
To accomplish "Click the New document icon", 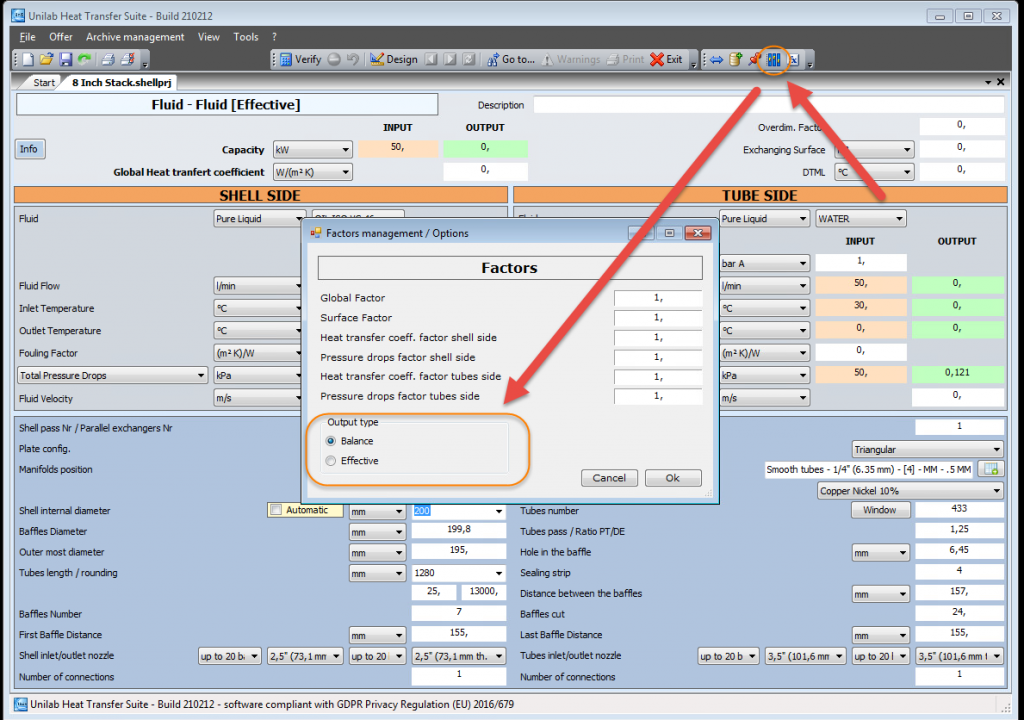I will 28,60.
